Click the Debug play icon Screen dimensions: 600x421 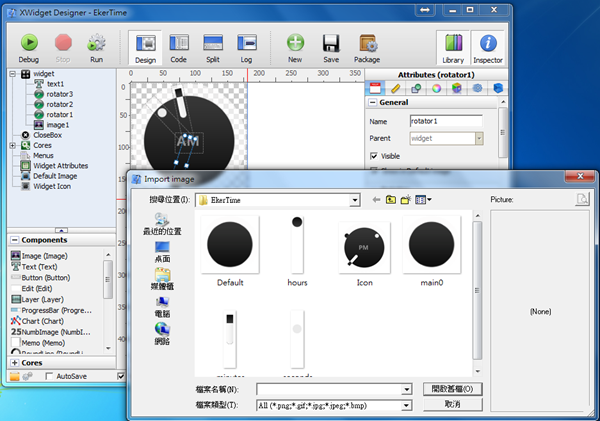pyautogui.click(x=29, y=43)
